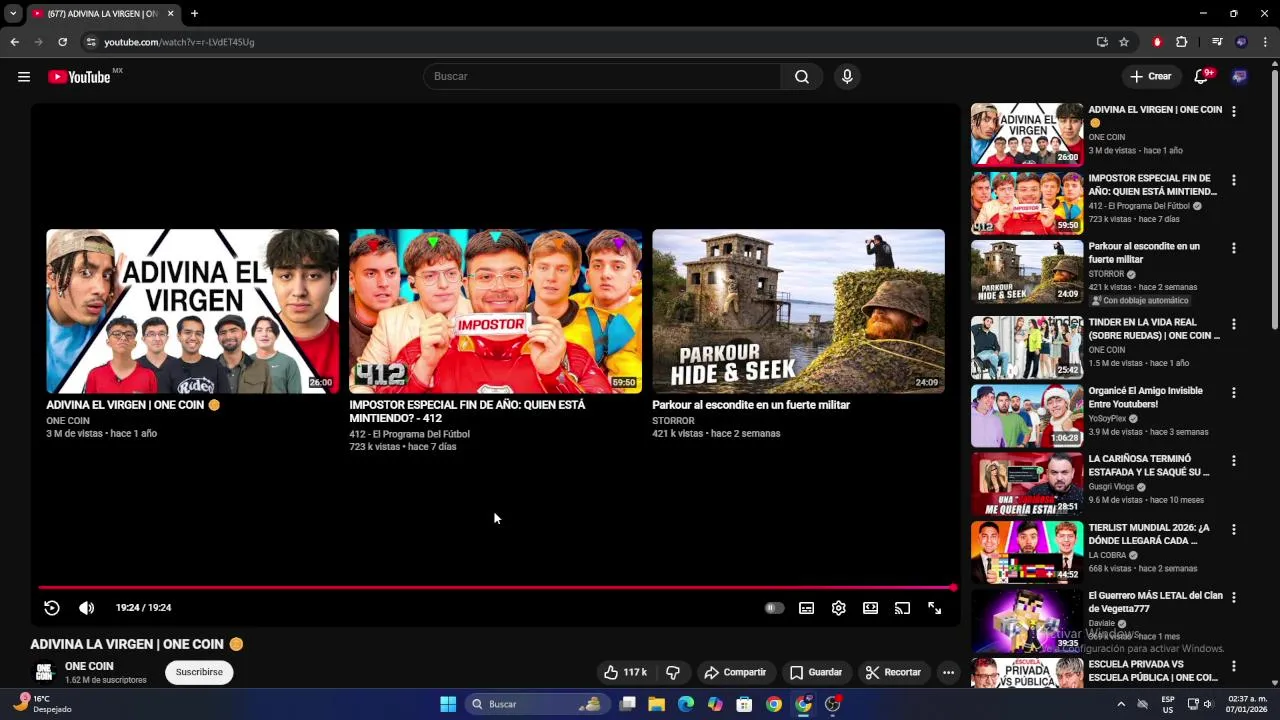
Task: Open more actions below the video
Action: (948, 672)
